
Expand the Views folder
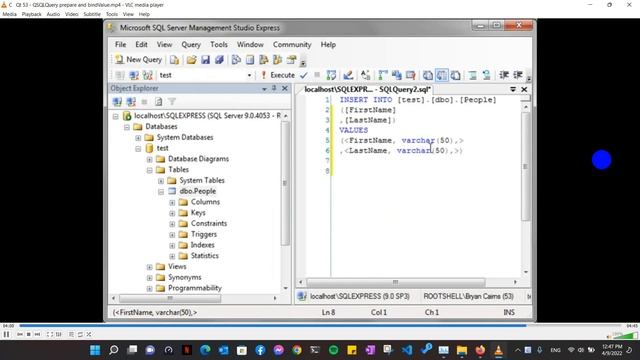point(149,267)
